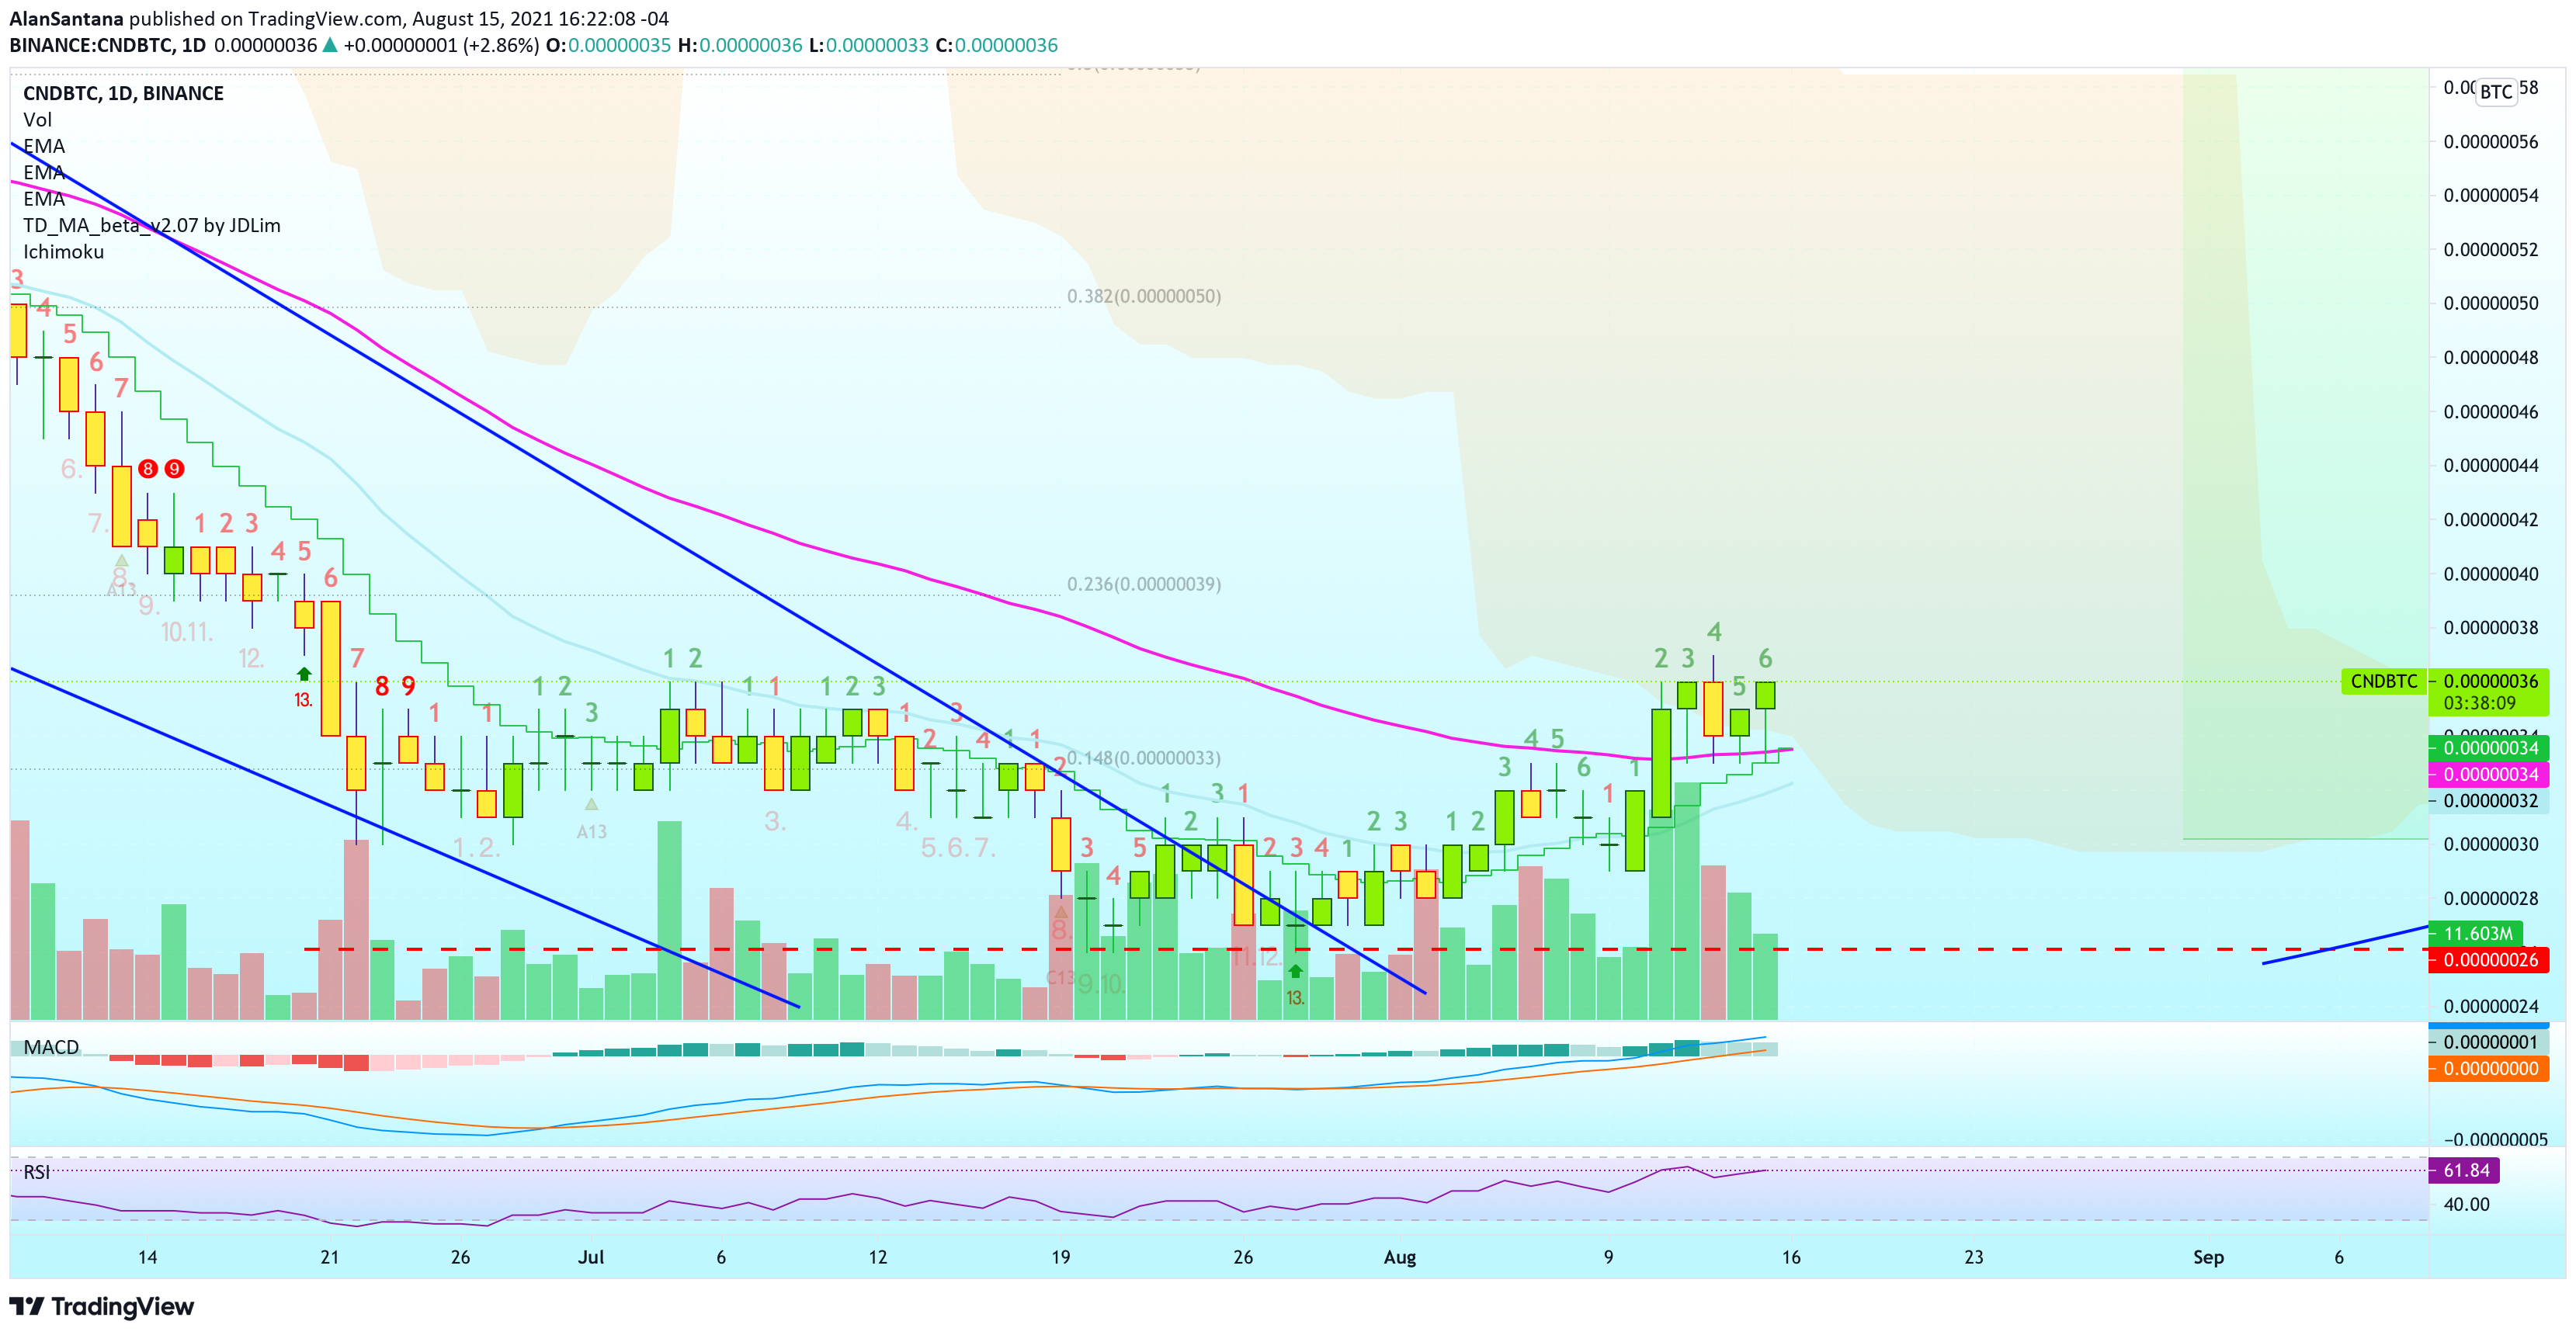The width and height of the screenshot is (2576, 1335).
Task: Click the TradingView logo at bottom left
Action: click(101, 1306)
